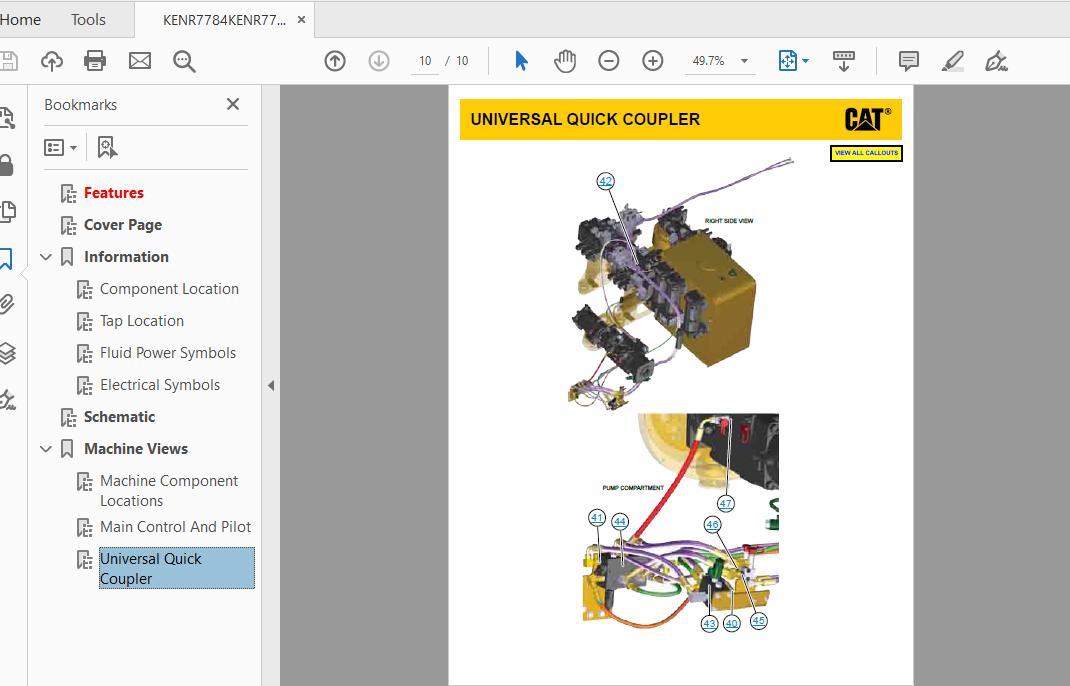The width and height of the screenshot is (1070, 686).
Task: Open Machine Component Locations bookmark
Action: (x=169, y=491)
